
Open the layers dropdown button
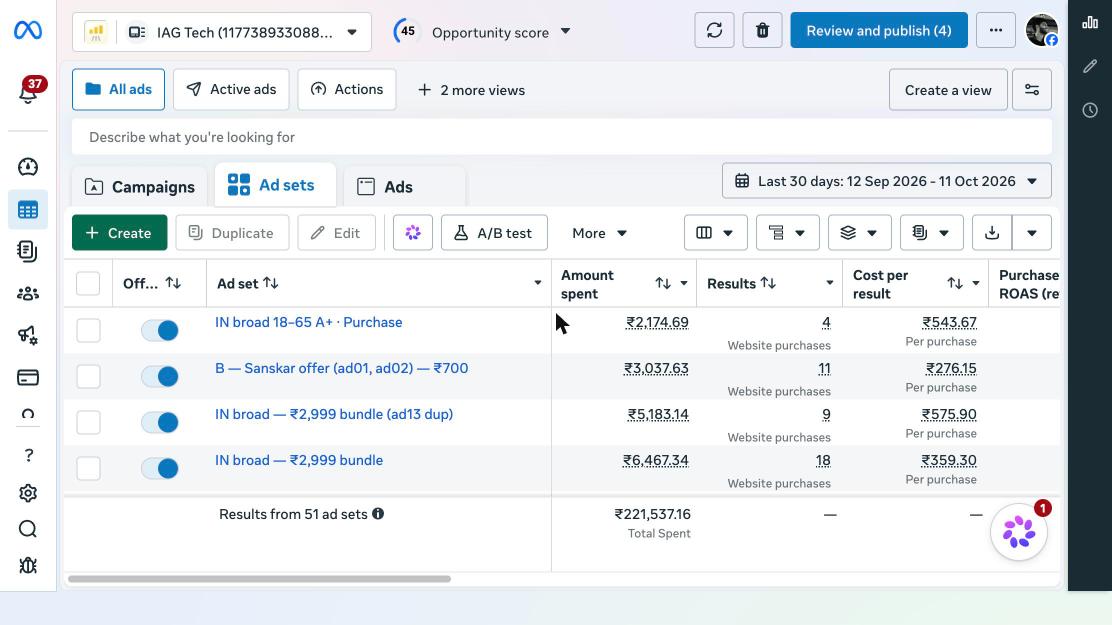(x=860, y=233)
